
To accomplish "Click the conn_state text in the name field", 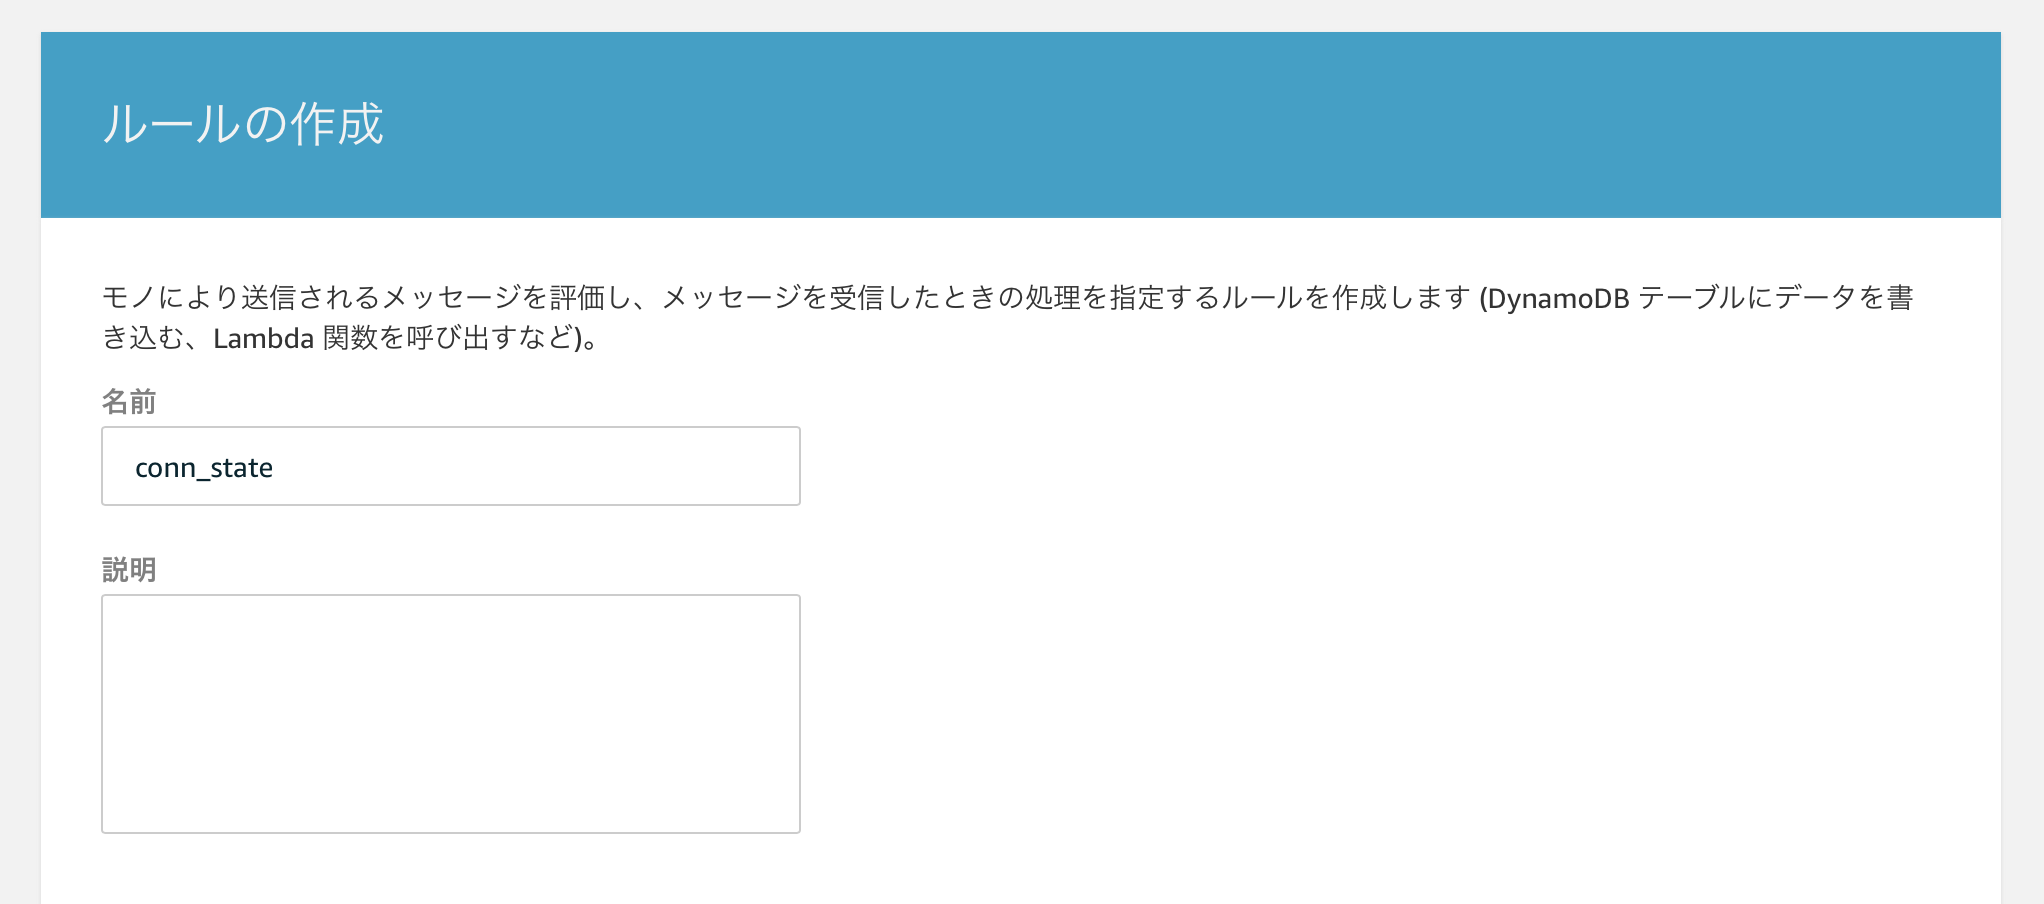I will [x=204, y=468].
